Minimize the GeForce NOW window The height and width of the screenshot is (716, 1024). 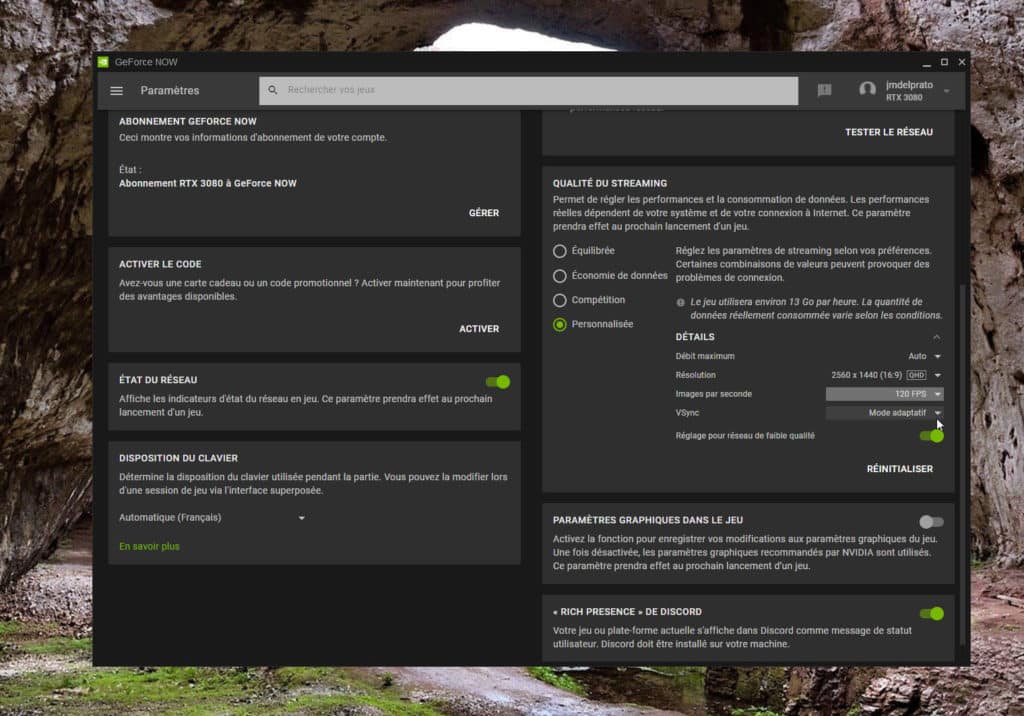[926, 63]
